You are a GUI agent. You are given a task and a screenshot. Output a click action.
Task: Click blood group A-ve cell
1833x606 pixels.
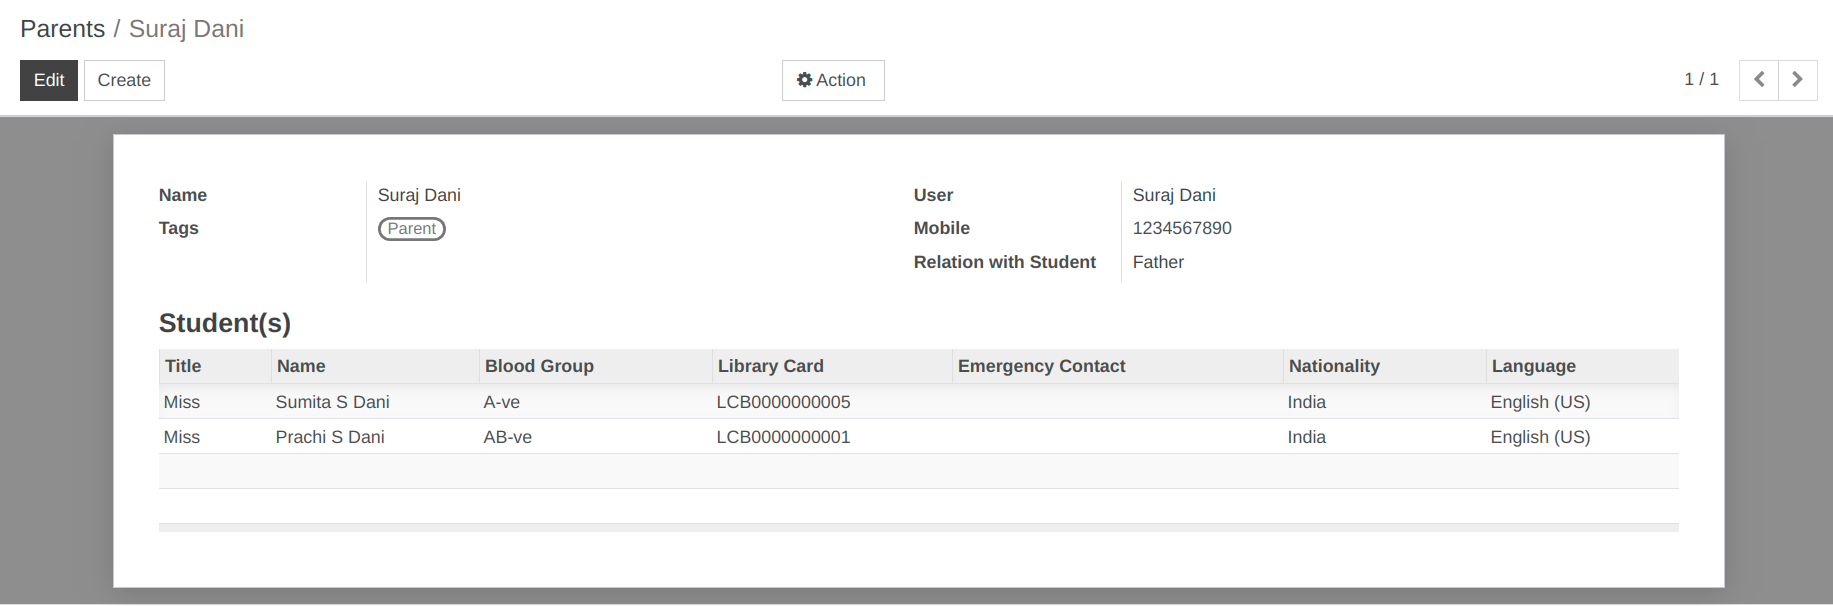coord(501,402)
